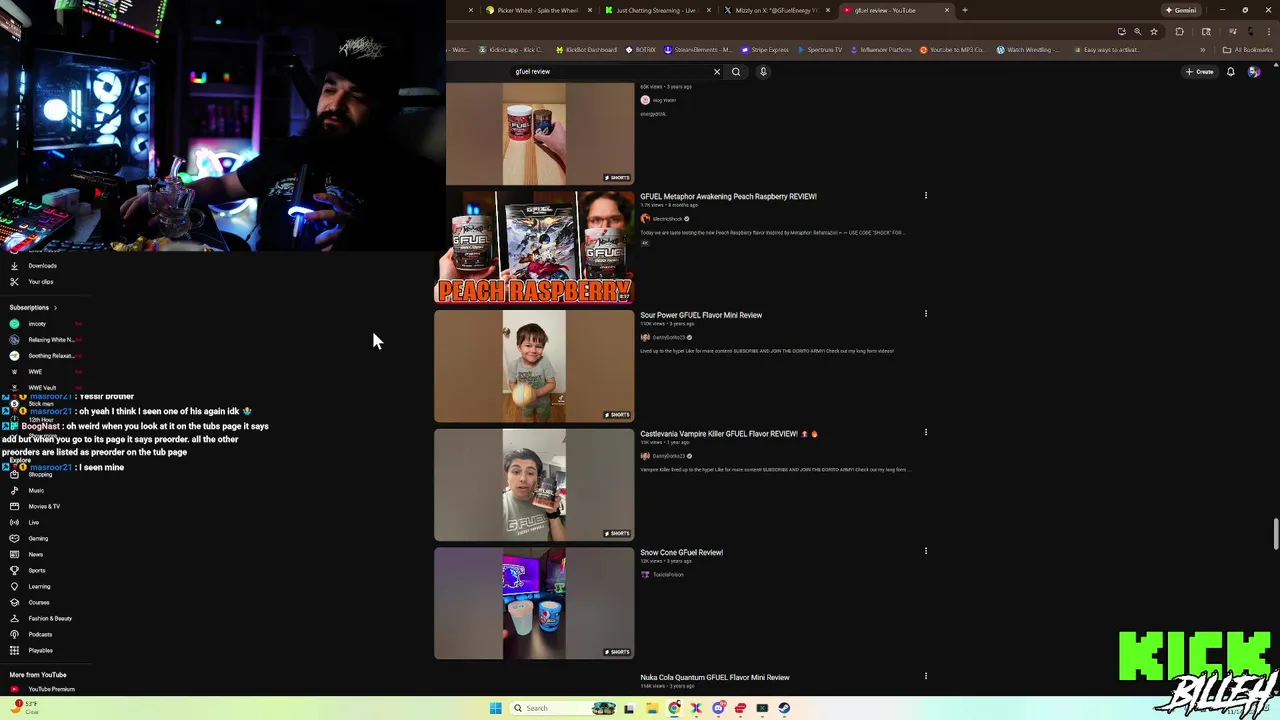Open options menu for Nuka Cola Quantum review
Screen dimensions: 1280x720
[x=926, y=677]
